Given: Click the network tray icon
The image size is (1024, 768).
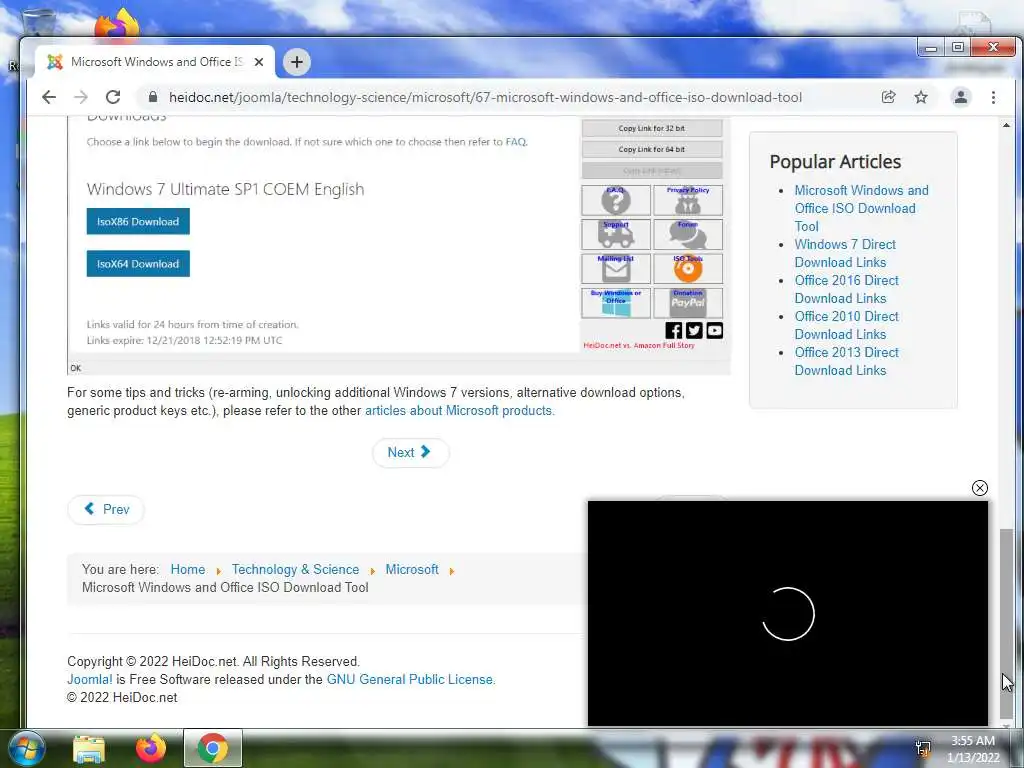Looking at the screenshot, I should tap(923, 749).
